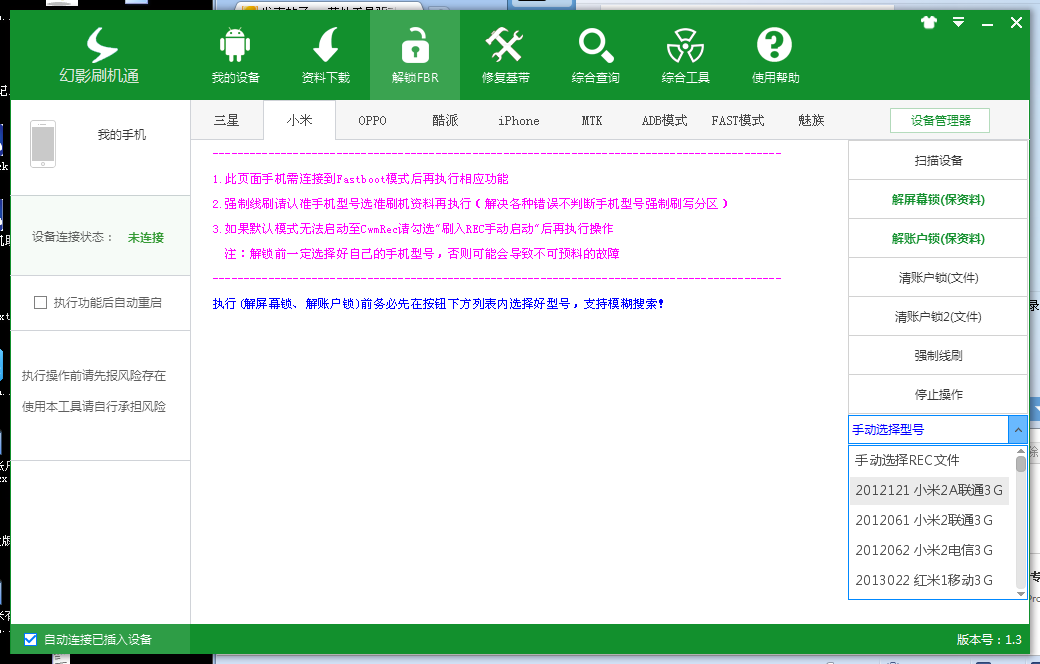
Task: Open the ADB模式 tab
Action: 665,120
